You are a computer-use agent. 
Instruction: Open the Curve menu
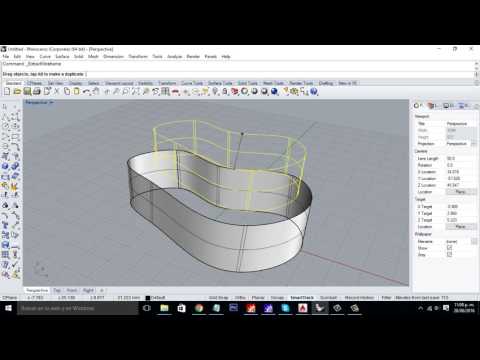45,56
